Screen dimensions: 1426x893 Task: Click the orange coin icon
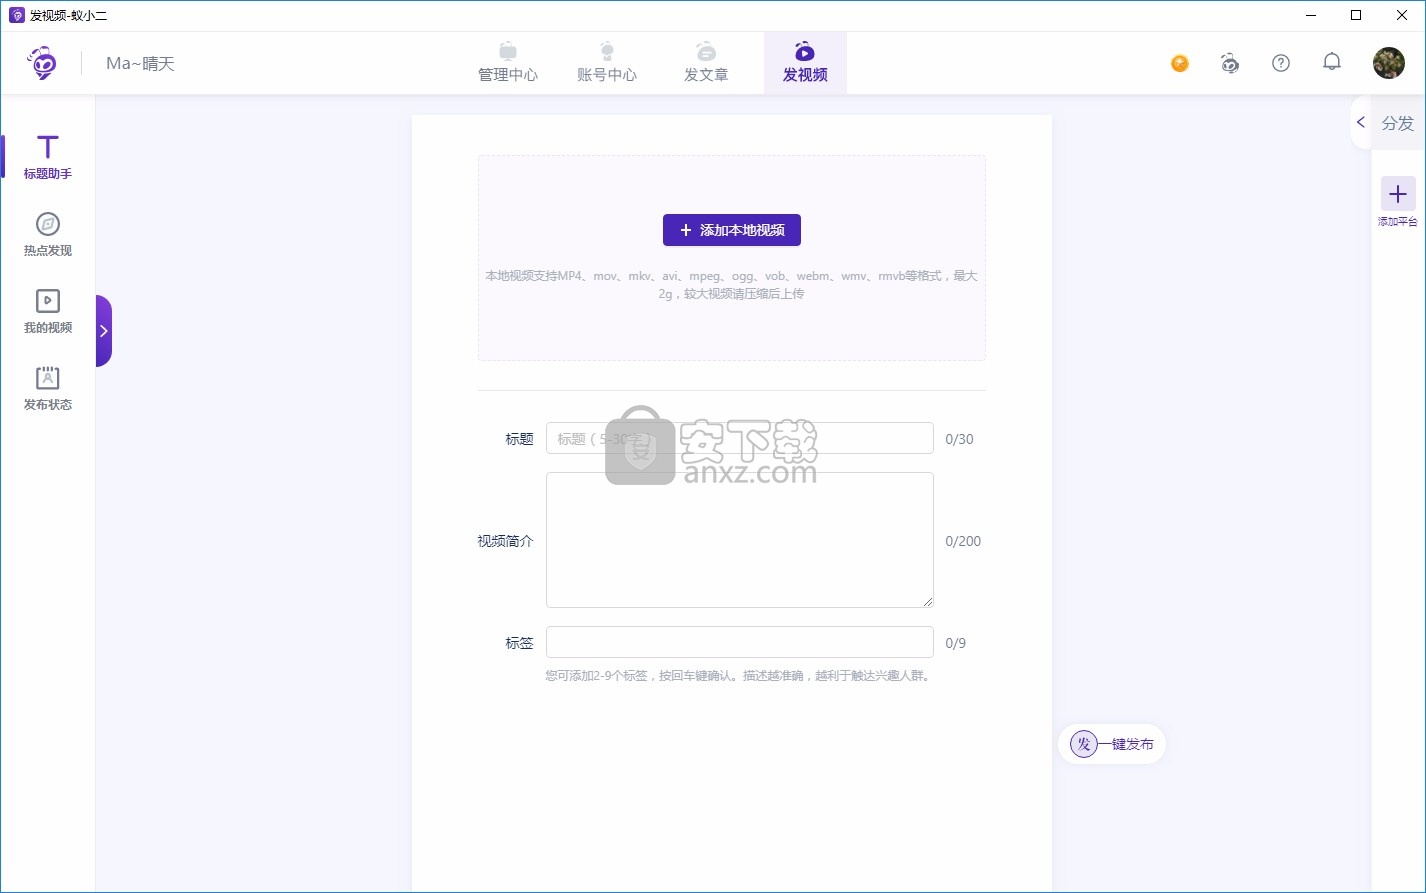[x=1180, y=63]
